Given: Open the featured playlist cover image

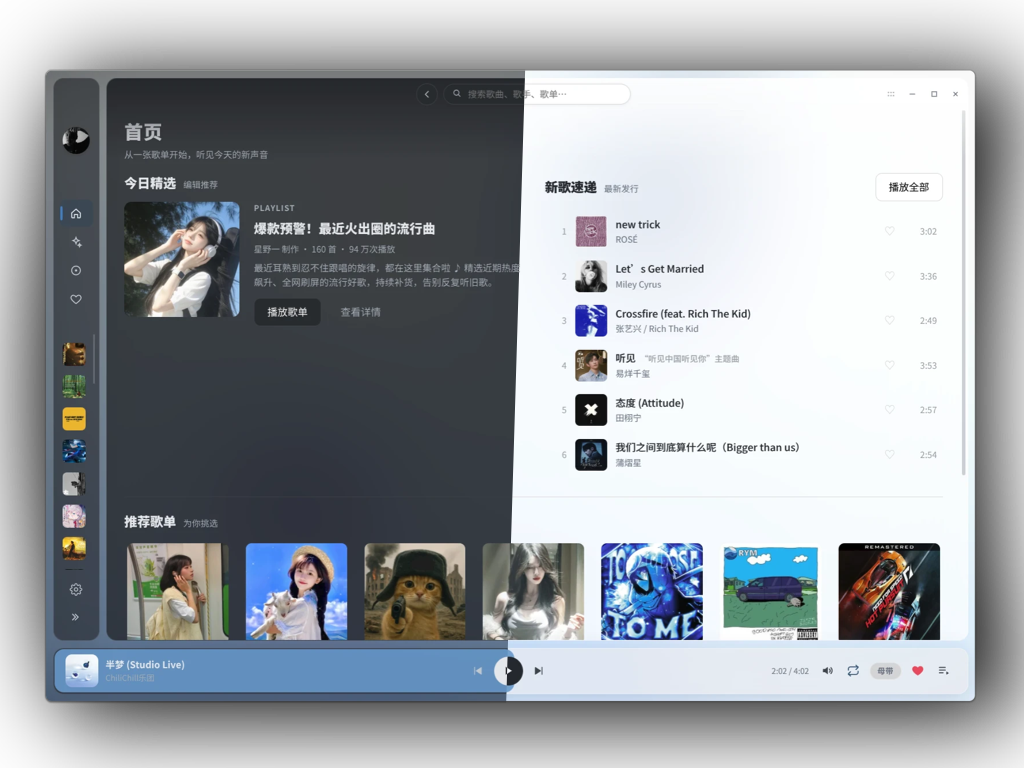Looking at the screenshot, I should pos(182,259).
